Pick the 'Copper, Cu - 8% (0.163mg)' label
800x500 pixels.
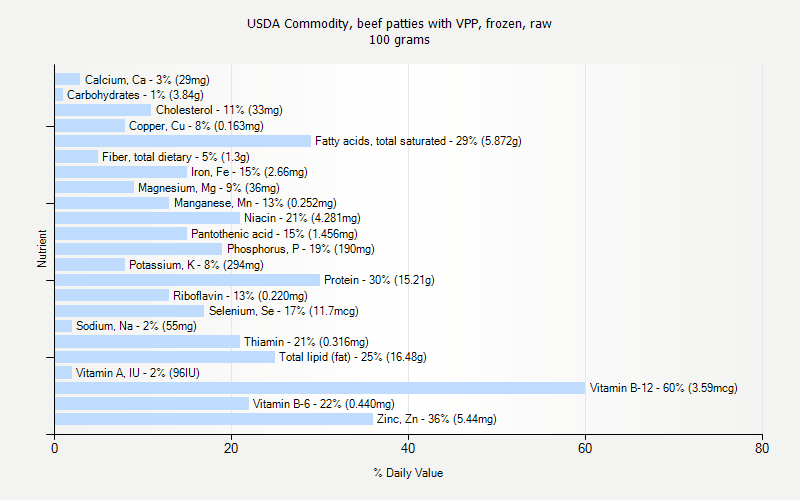tap(196, 126)
